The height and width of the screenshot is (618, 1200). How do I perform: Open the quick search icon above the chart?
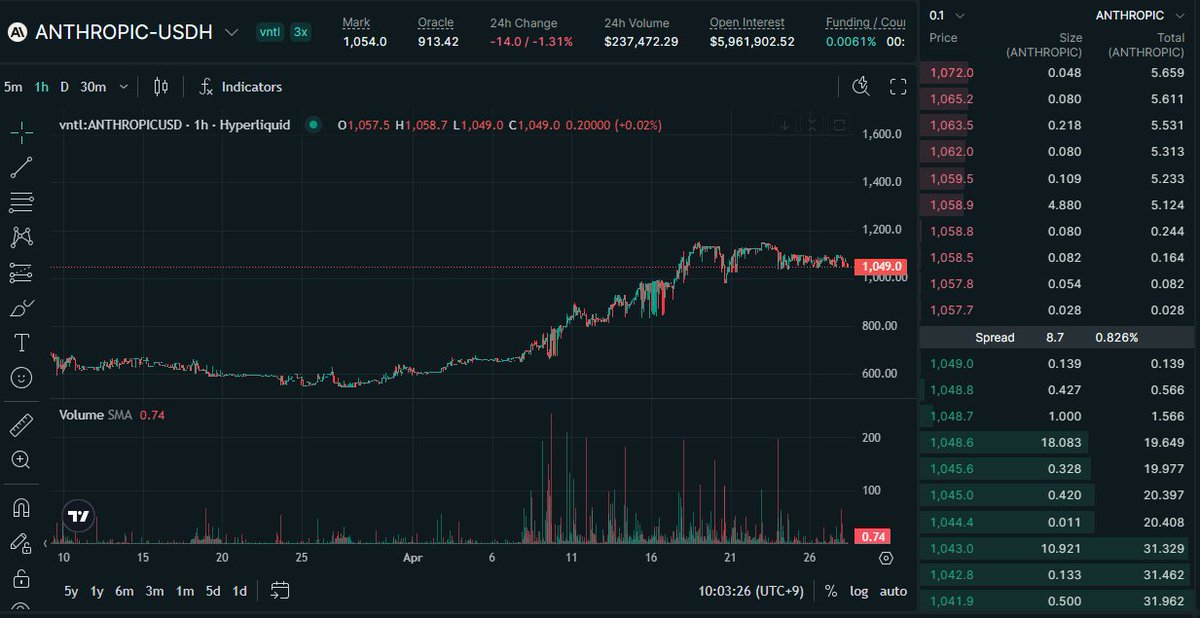pos(861,87)
